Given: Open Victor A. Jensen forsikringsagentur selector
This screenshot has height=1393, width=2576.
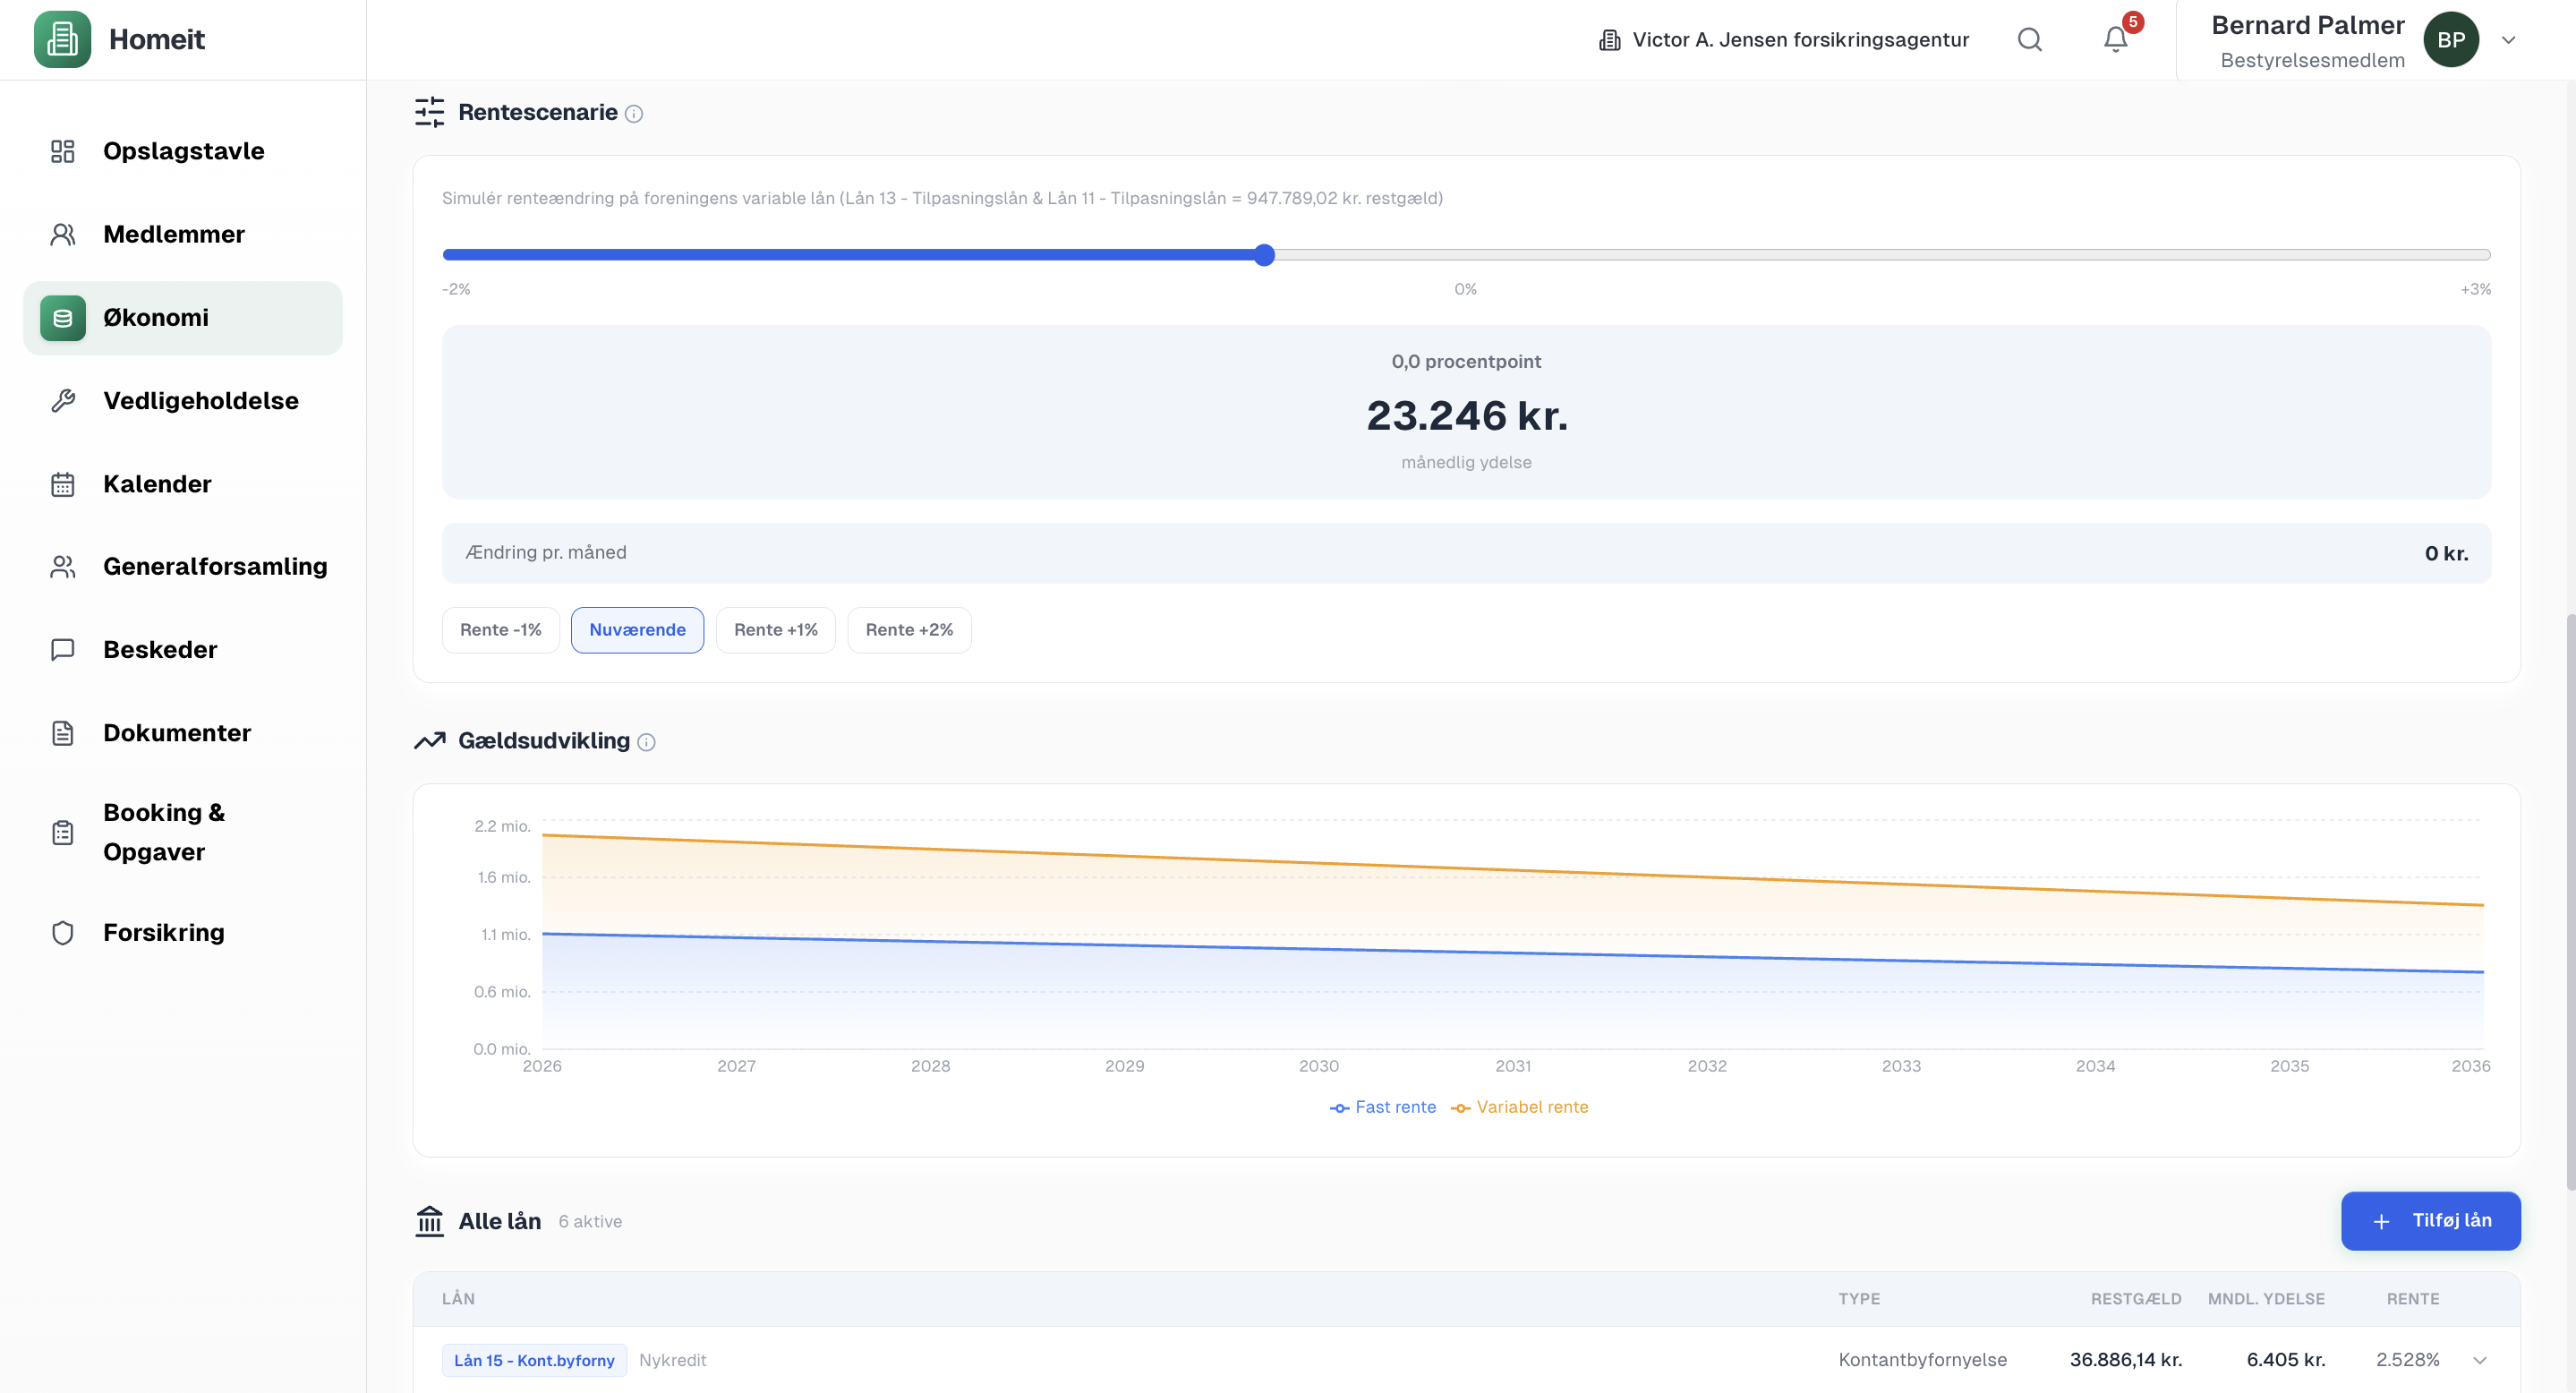Looking at the screenshot, I should (x=1785, y=40).
